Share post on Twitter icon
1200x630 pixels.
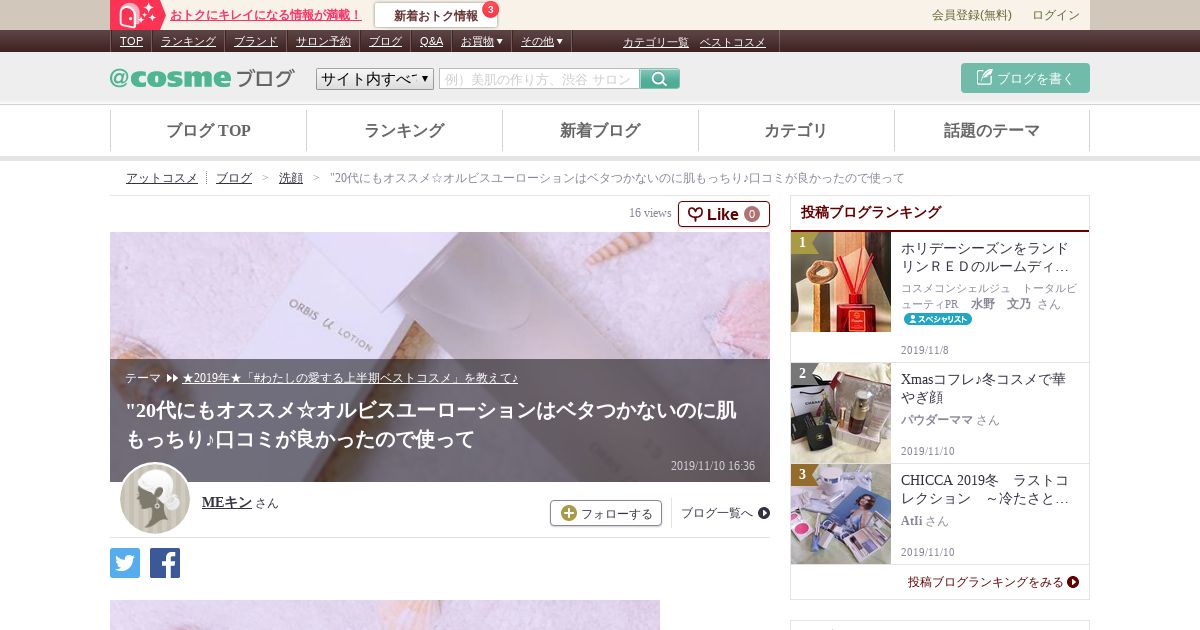coord(125,563)
